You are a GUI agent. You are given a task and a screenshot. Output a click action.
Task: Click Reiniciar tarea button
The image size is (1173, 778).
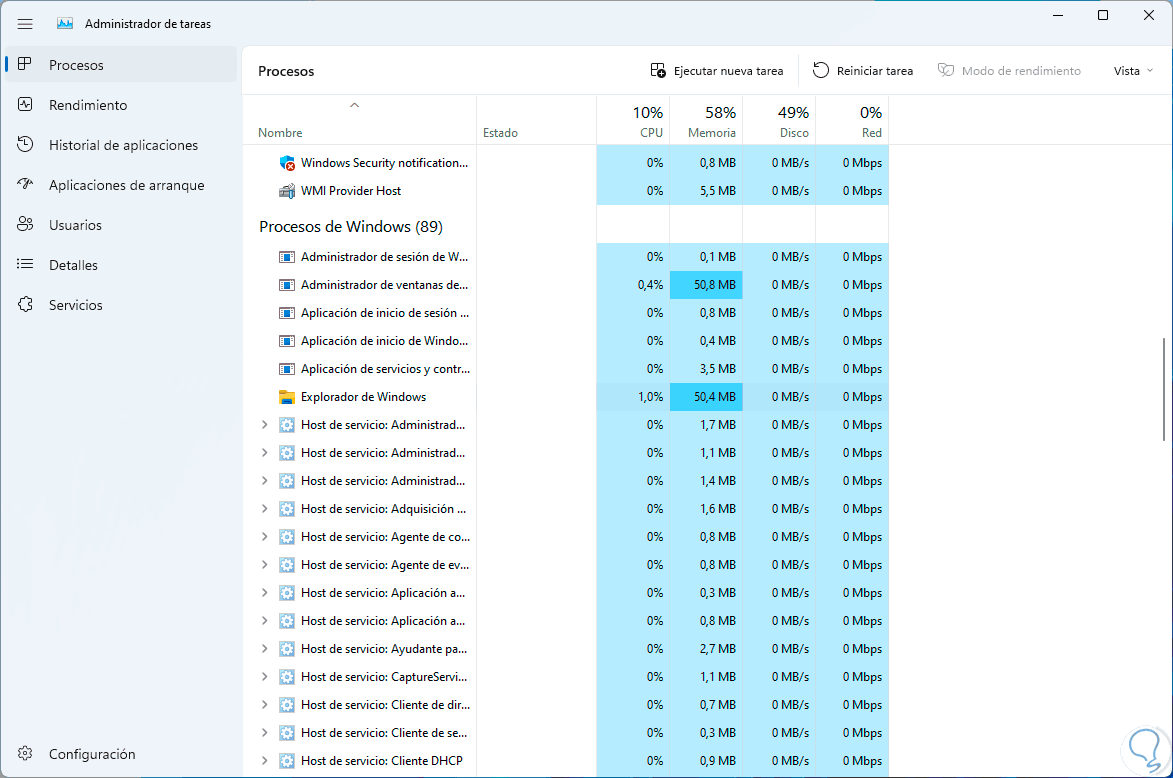click(863, 71)
